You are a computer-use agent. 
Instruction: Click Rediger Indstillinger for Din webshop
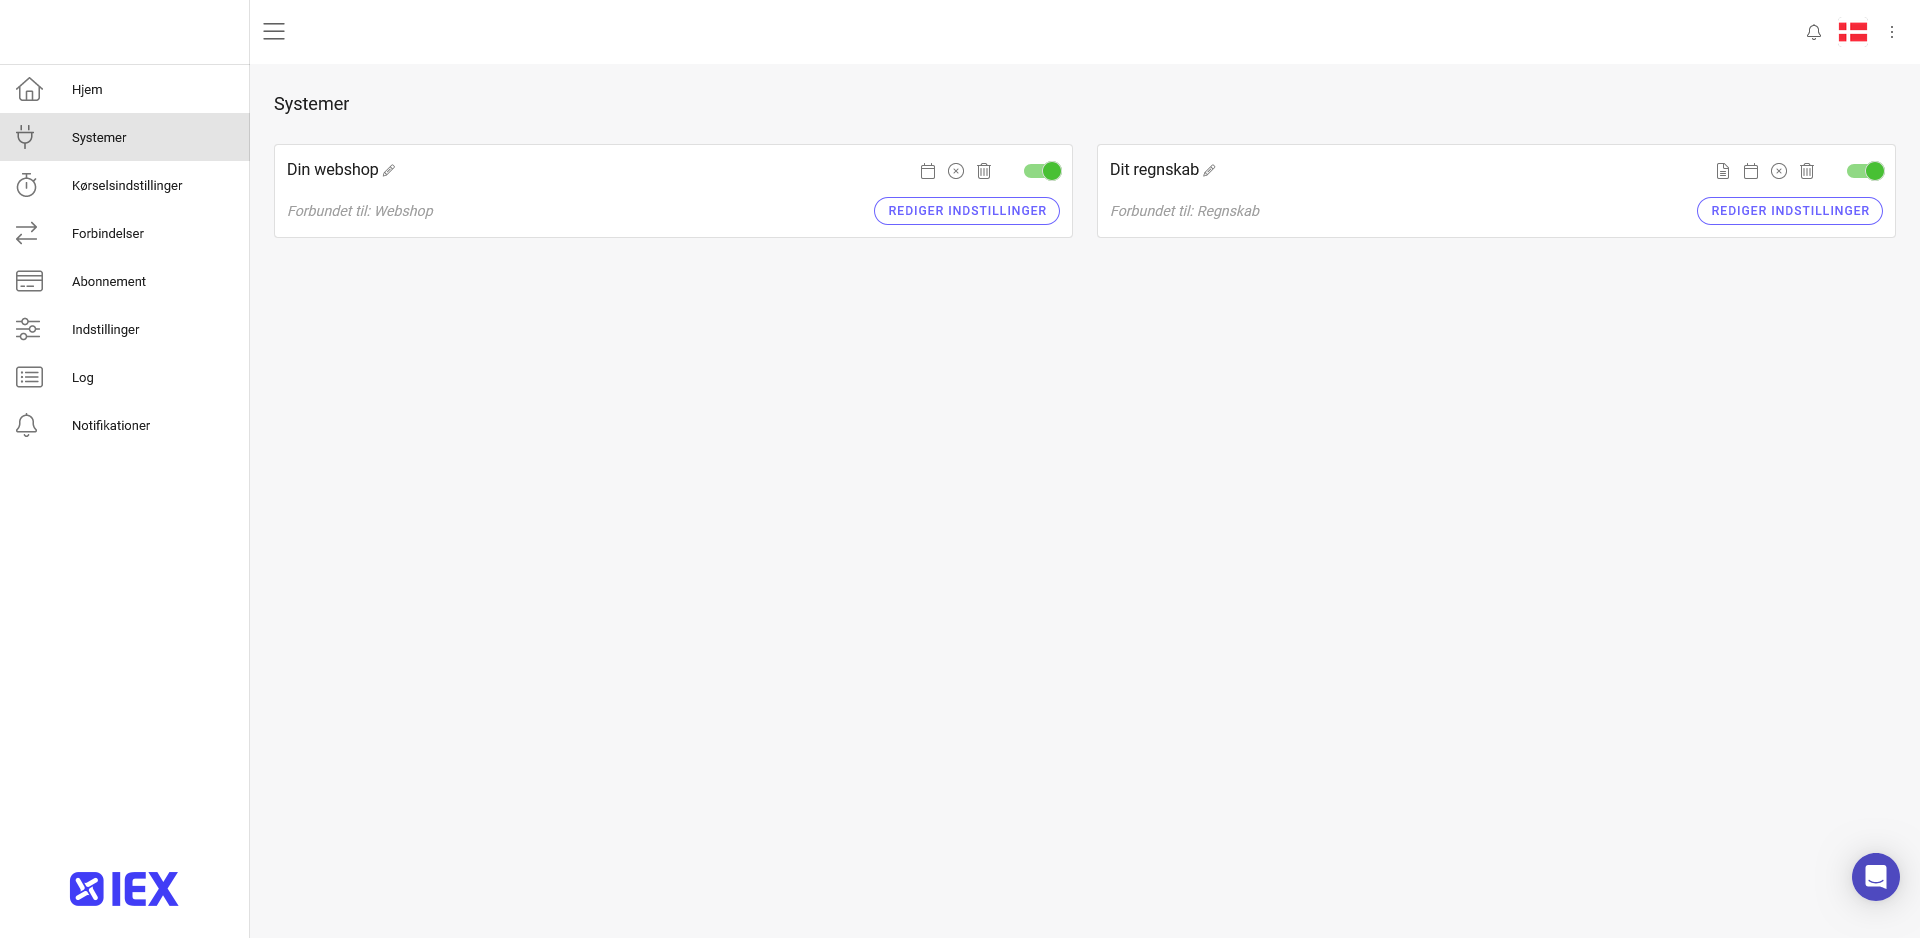966,211
